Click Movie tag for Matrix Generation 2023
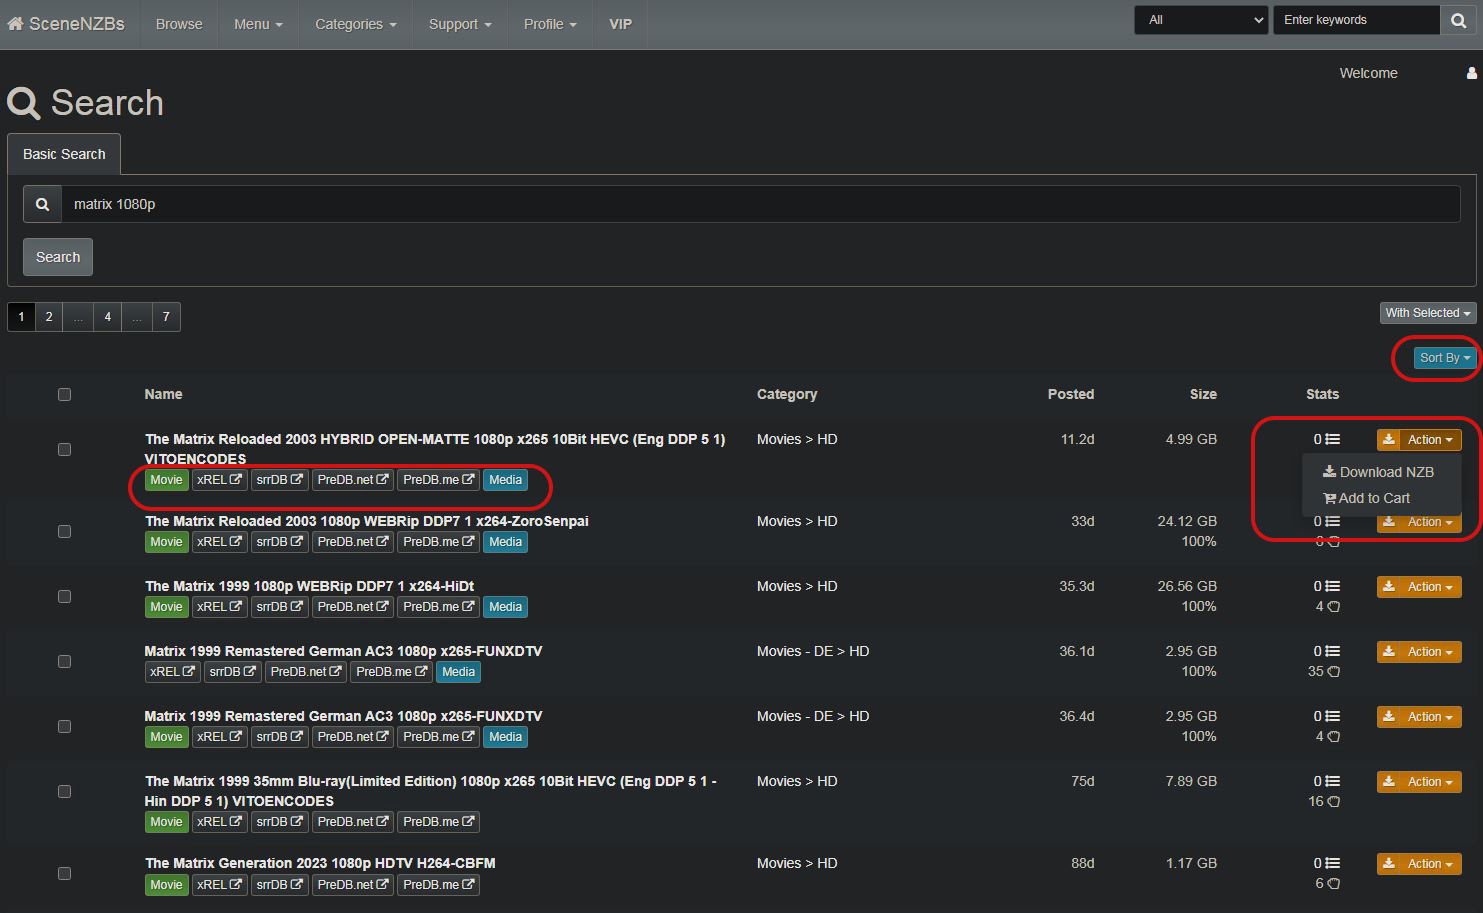 (x=166, y=885)
